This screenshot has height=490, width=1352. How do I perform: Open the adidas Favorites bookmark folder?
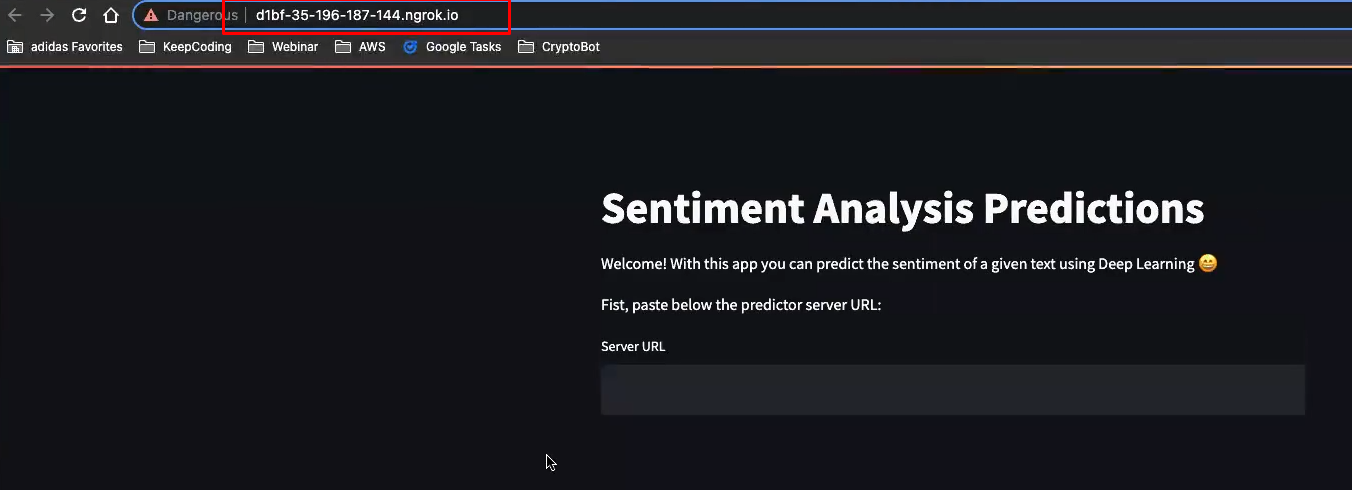coord(66,46)
